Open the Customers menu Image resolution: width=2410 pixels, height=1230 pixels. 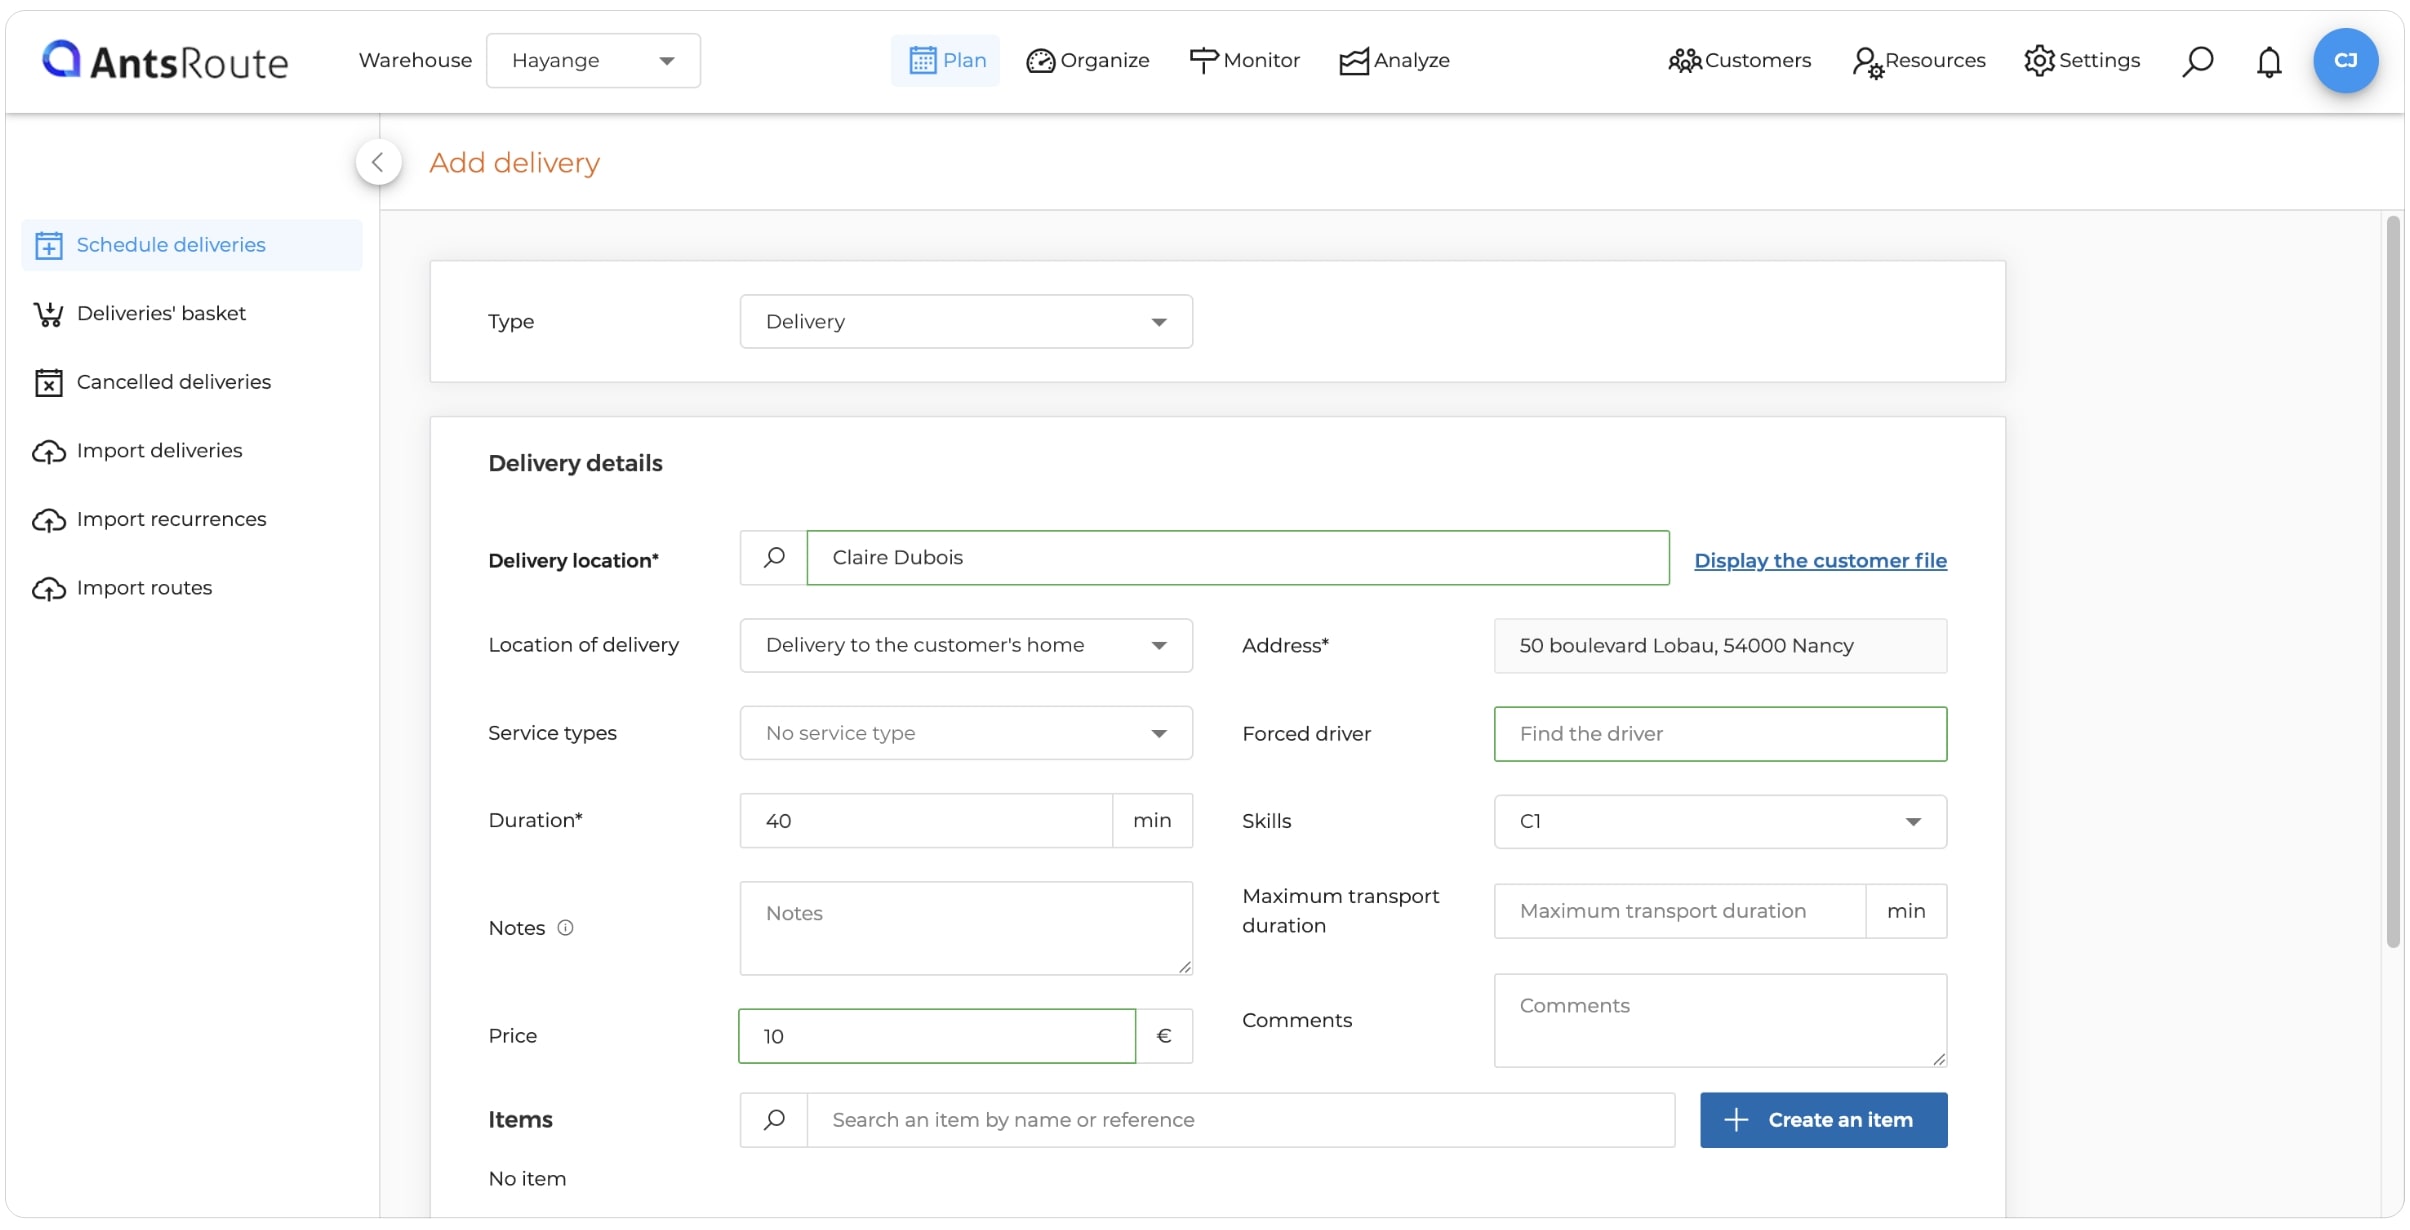pos(1739,60)
